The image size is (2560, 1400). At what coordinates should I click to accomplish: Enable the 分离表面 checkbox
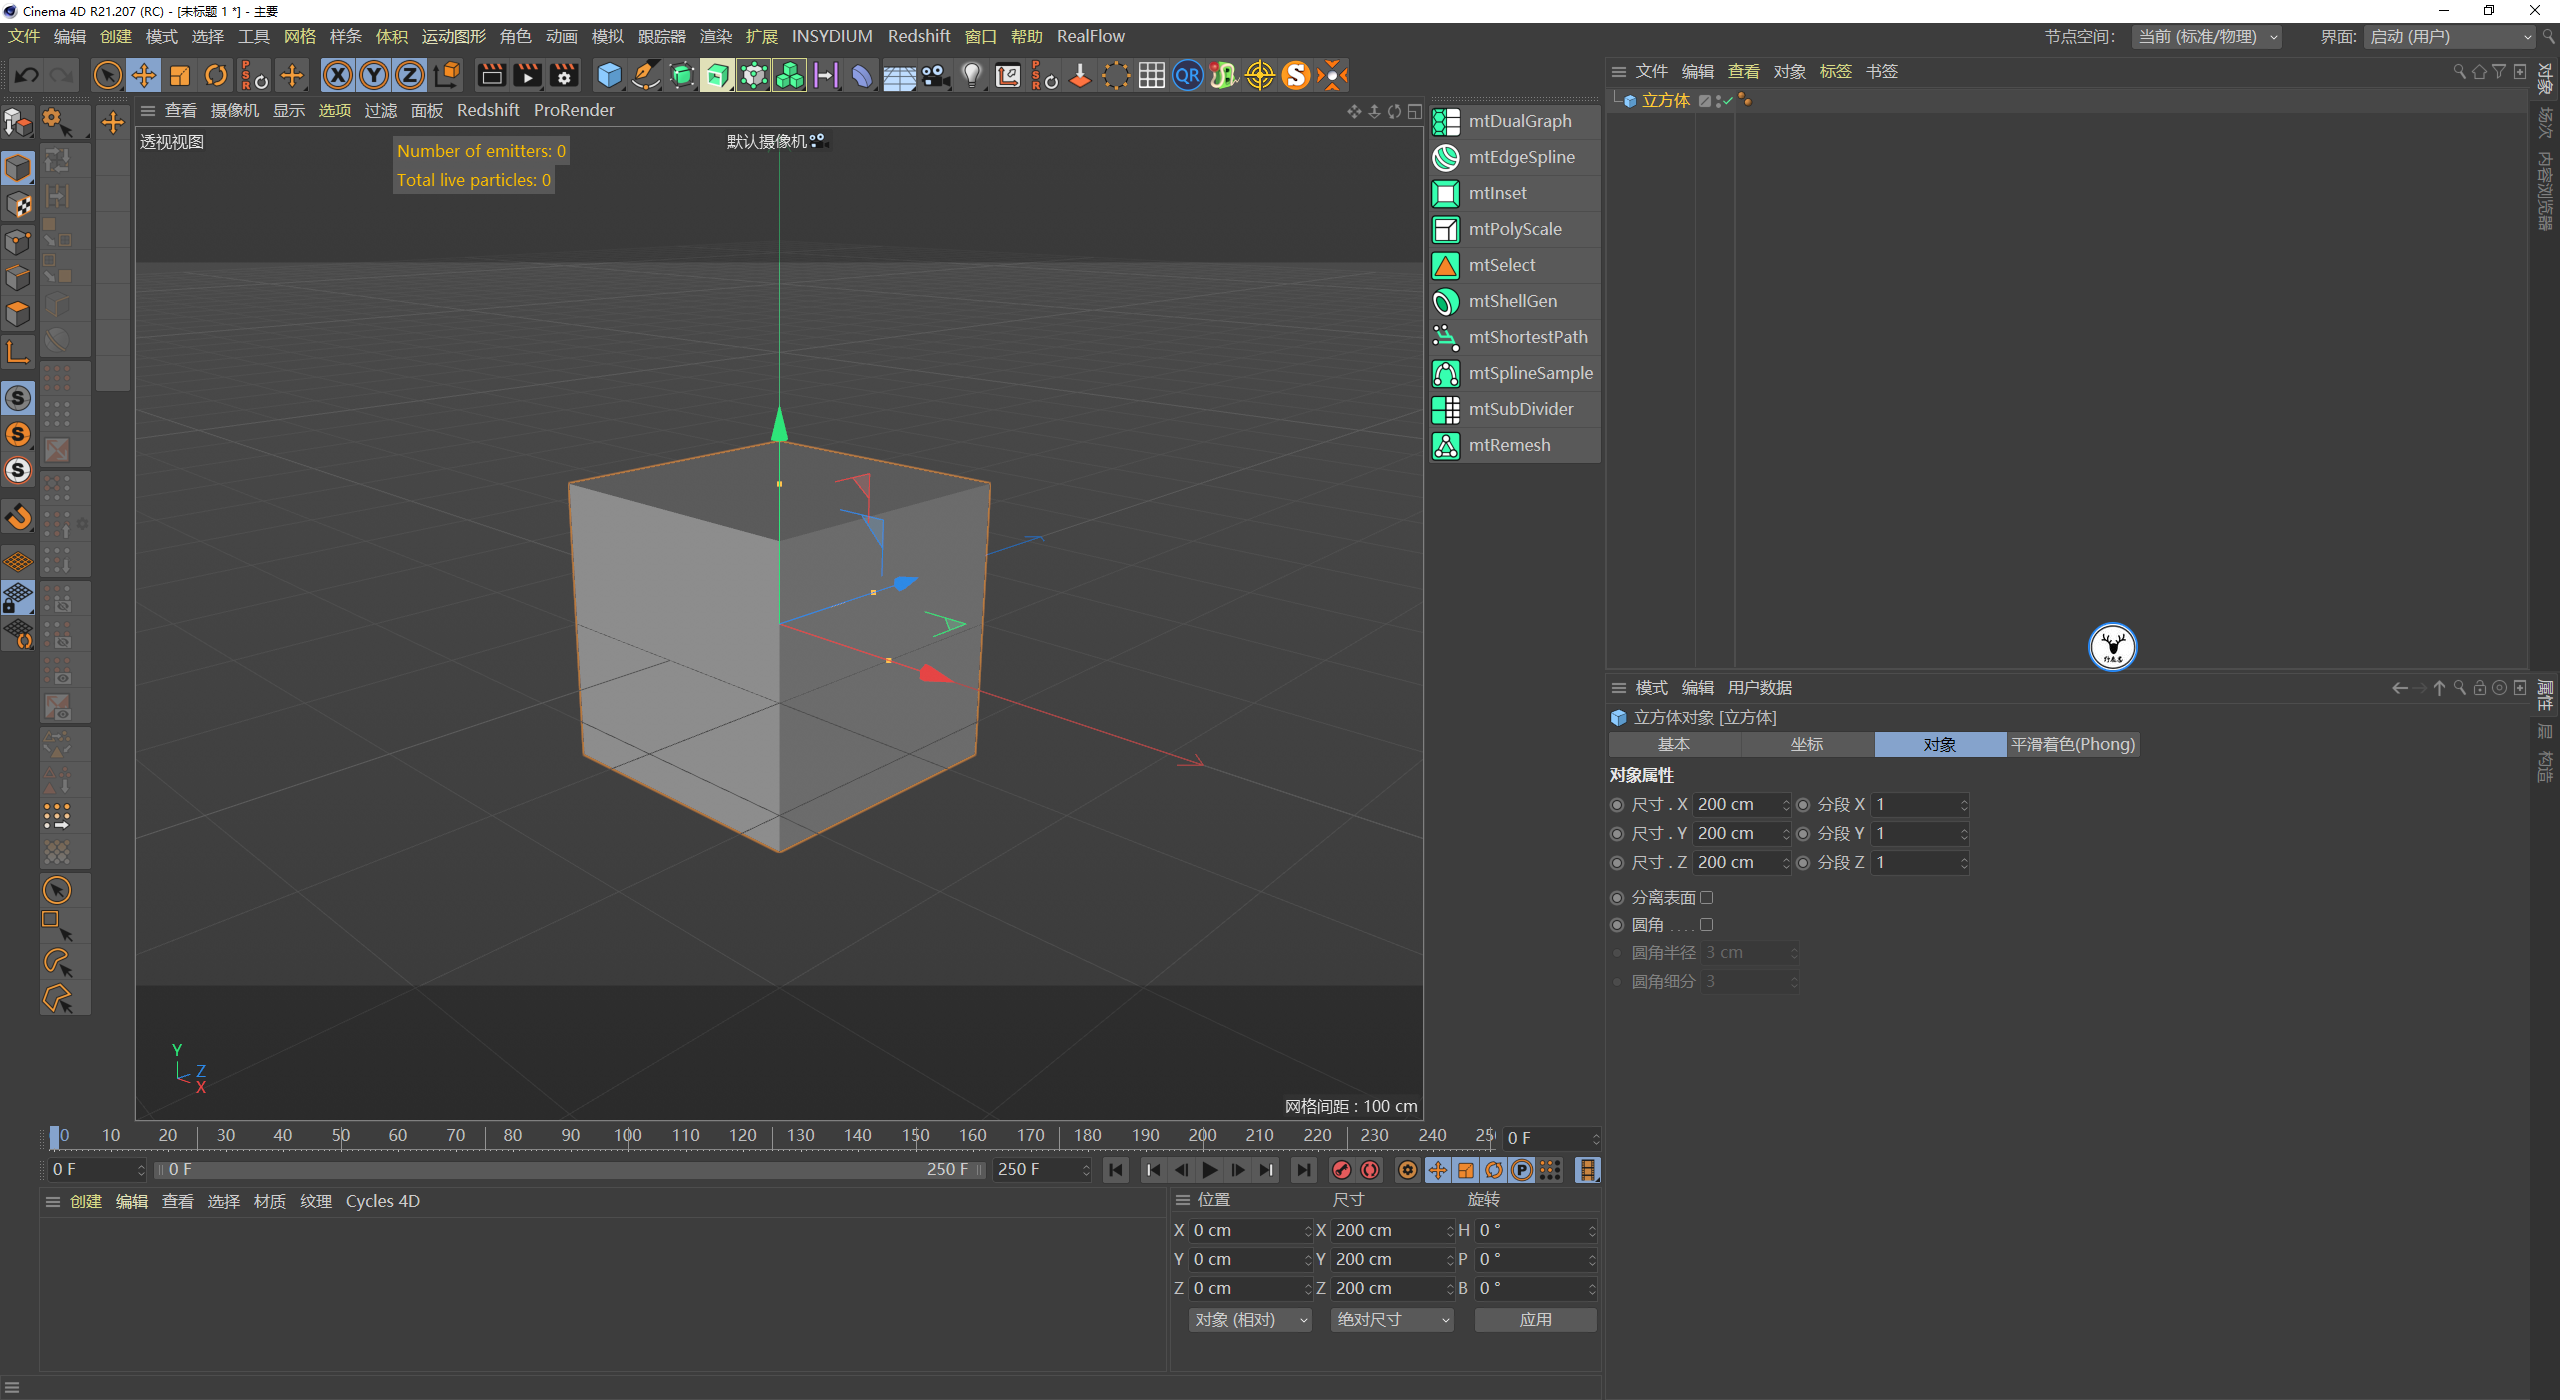1707,898
